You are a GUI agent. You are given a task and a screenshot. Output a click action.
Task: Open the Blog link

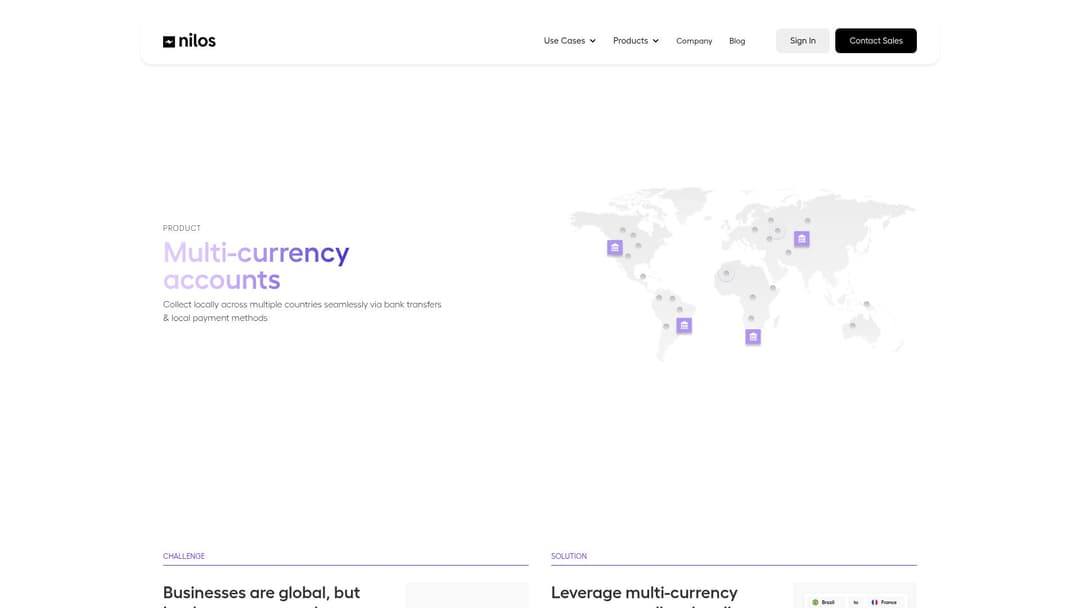pos(737,41)
